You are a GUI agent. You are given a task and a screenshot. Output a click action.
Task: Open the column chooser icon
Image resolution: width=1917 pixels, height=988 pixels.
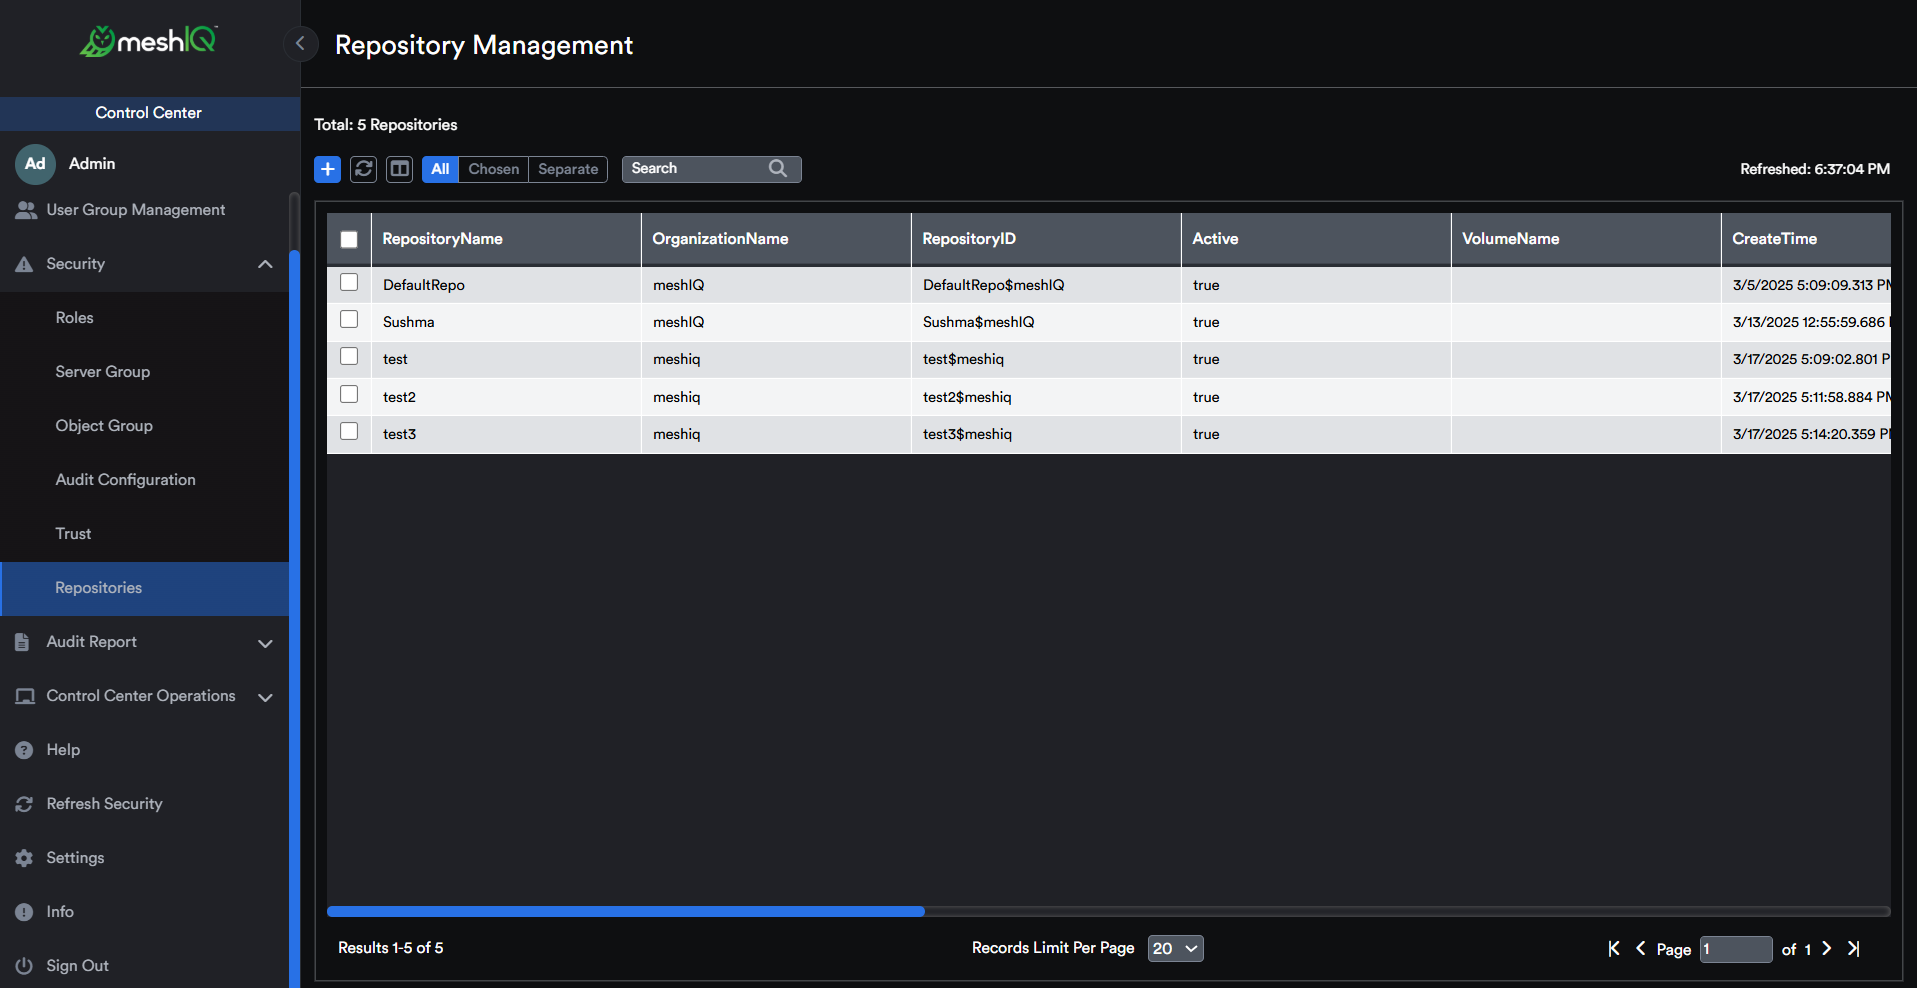[x=400, y=169]
